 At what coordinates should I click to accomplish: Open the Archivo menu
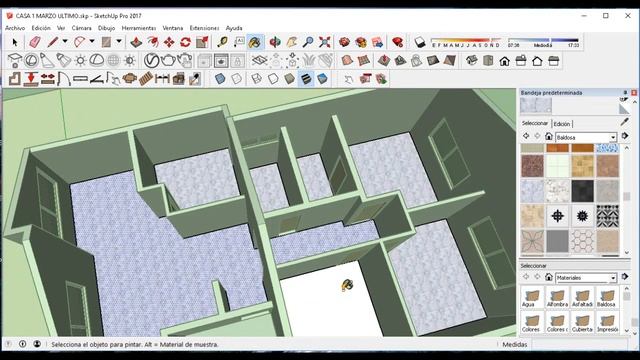15,28
